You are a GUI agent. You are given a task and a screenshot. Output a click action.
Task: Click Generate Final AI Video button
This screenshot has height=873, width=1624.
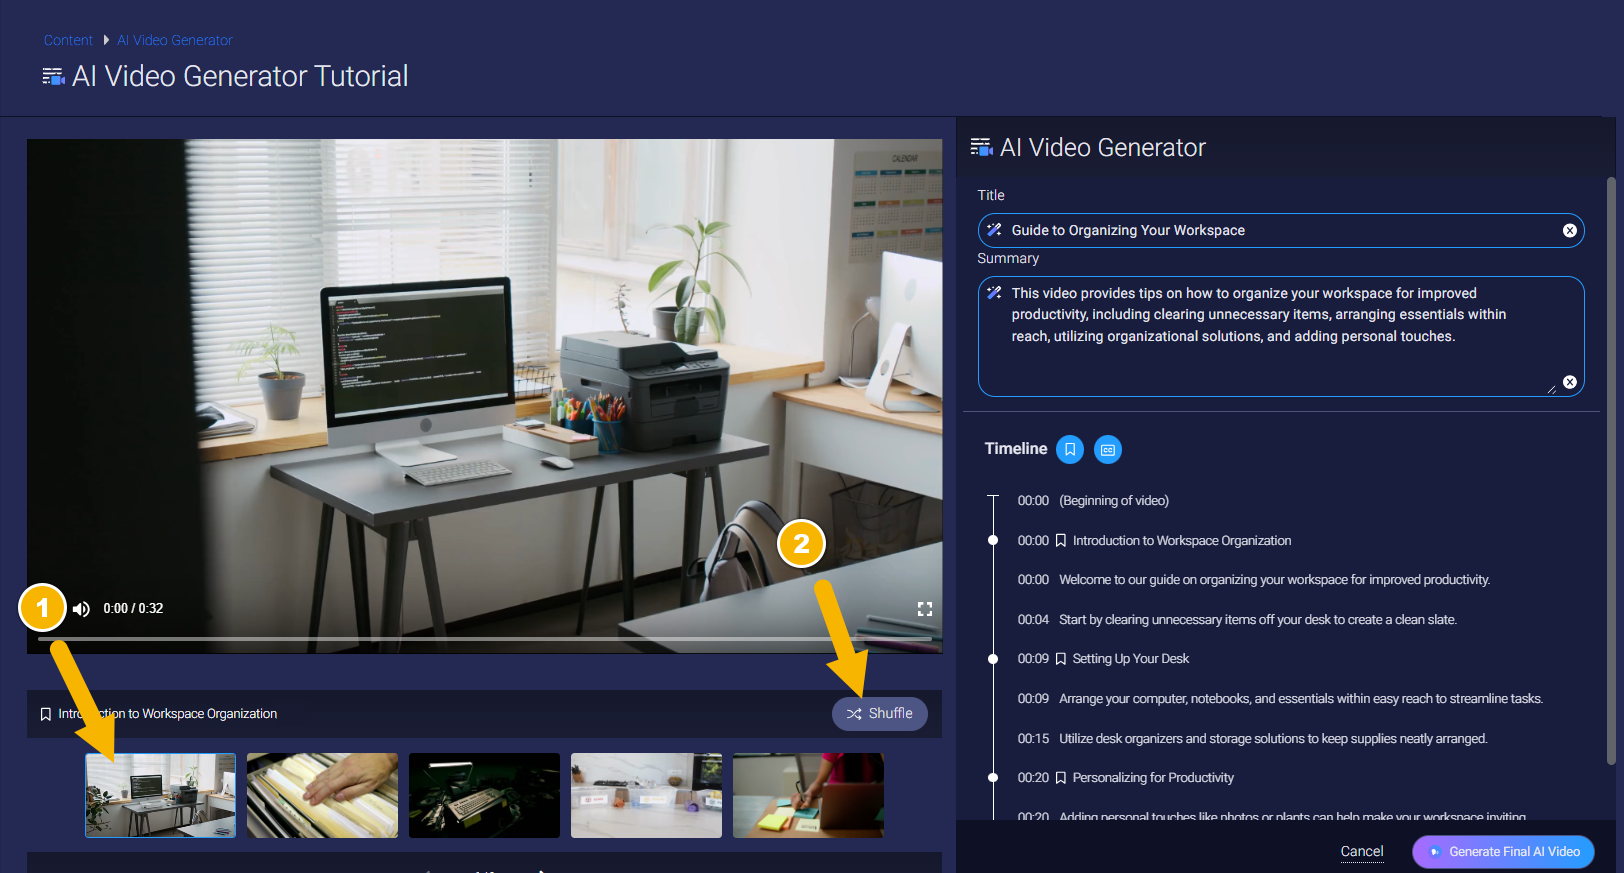[1502, 852]
